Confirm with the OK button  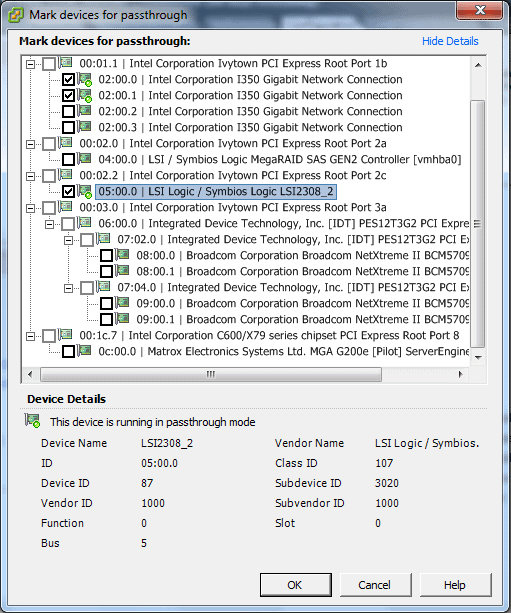coord(296,585)
